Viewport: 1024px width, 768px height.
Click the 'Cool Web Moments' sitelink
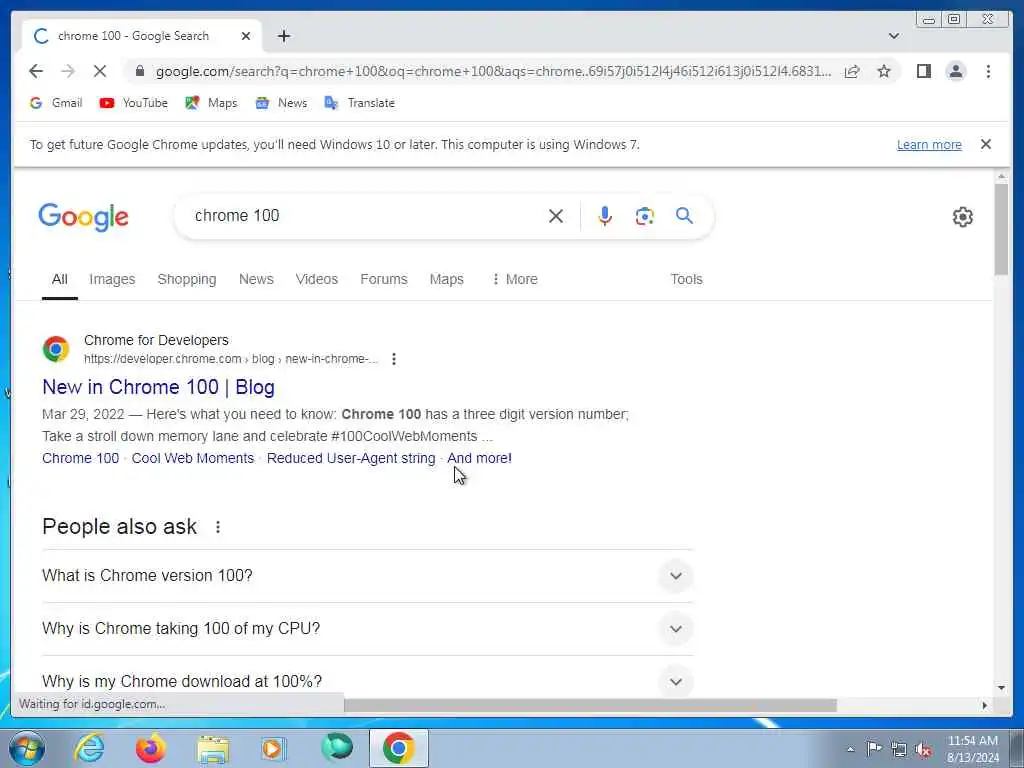[x=193, y=458]
